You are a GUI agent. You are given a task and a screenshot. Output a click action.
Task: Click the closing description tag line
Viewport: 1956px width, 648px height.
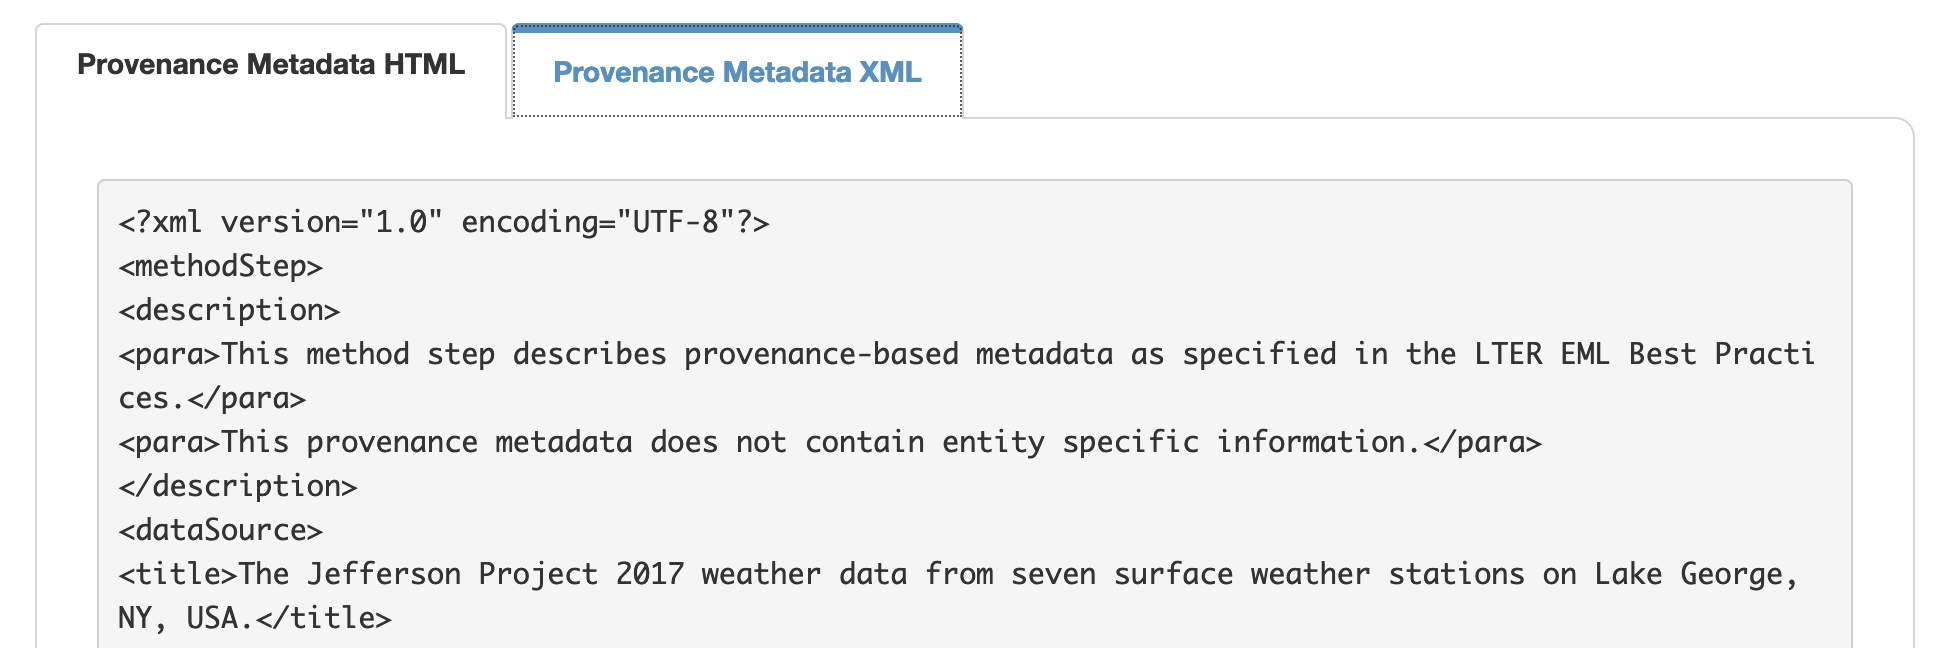237,486
